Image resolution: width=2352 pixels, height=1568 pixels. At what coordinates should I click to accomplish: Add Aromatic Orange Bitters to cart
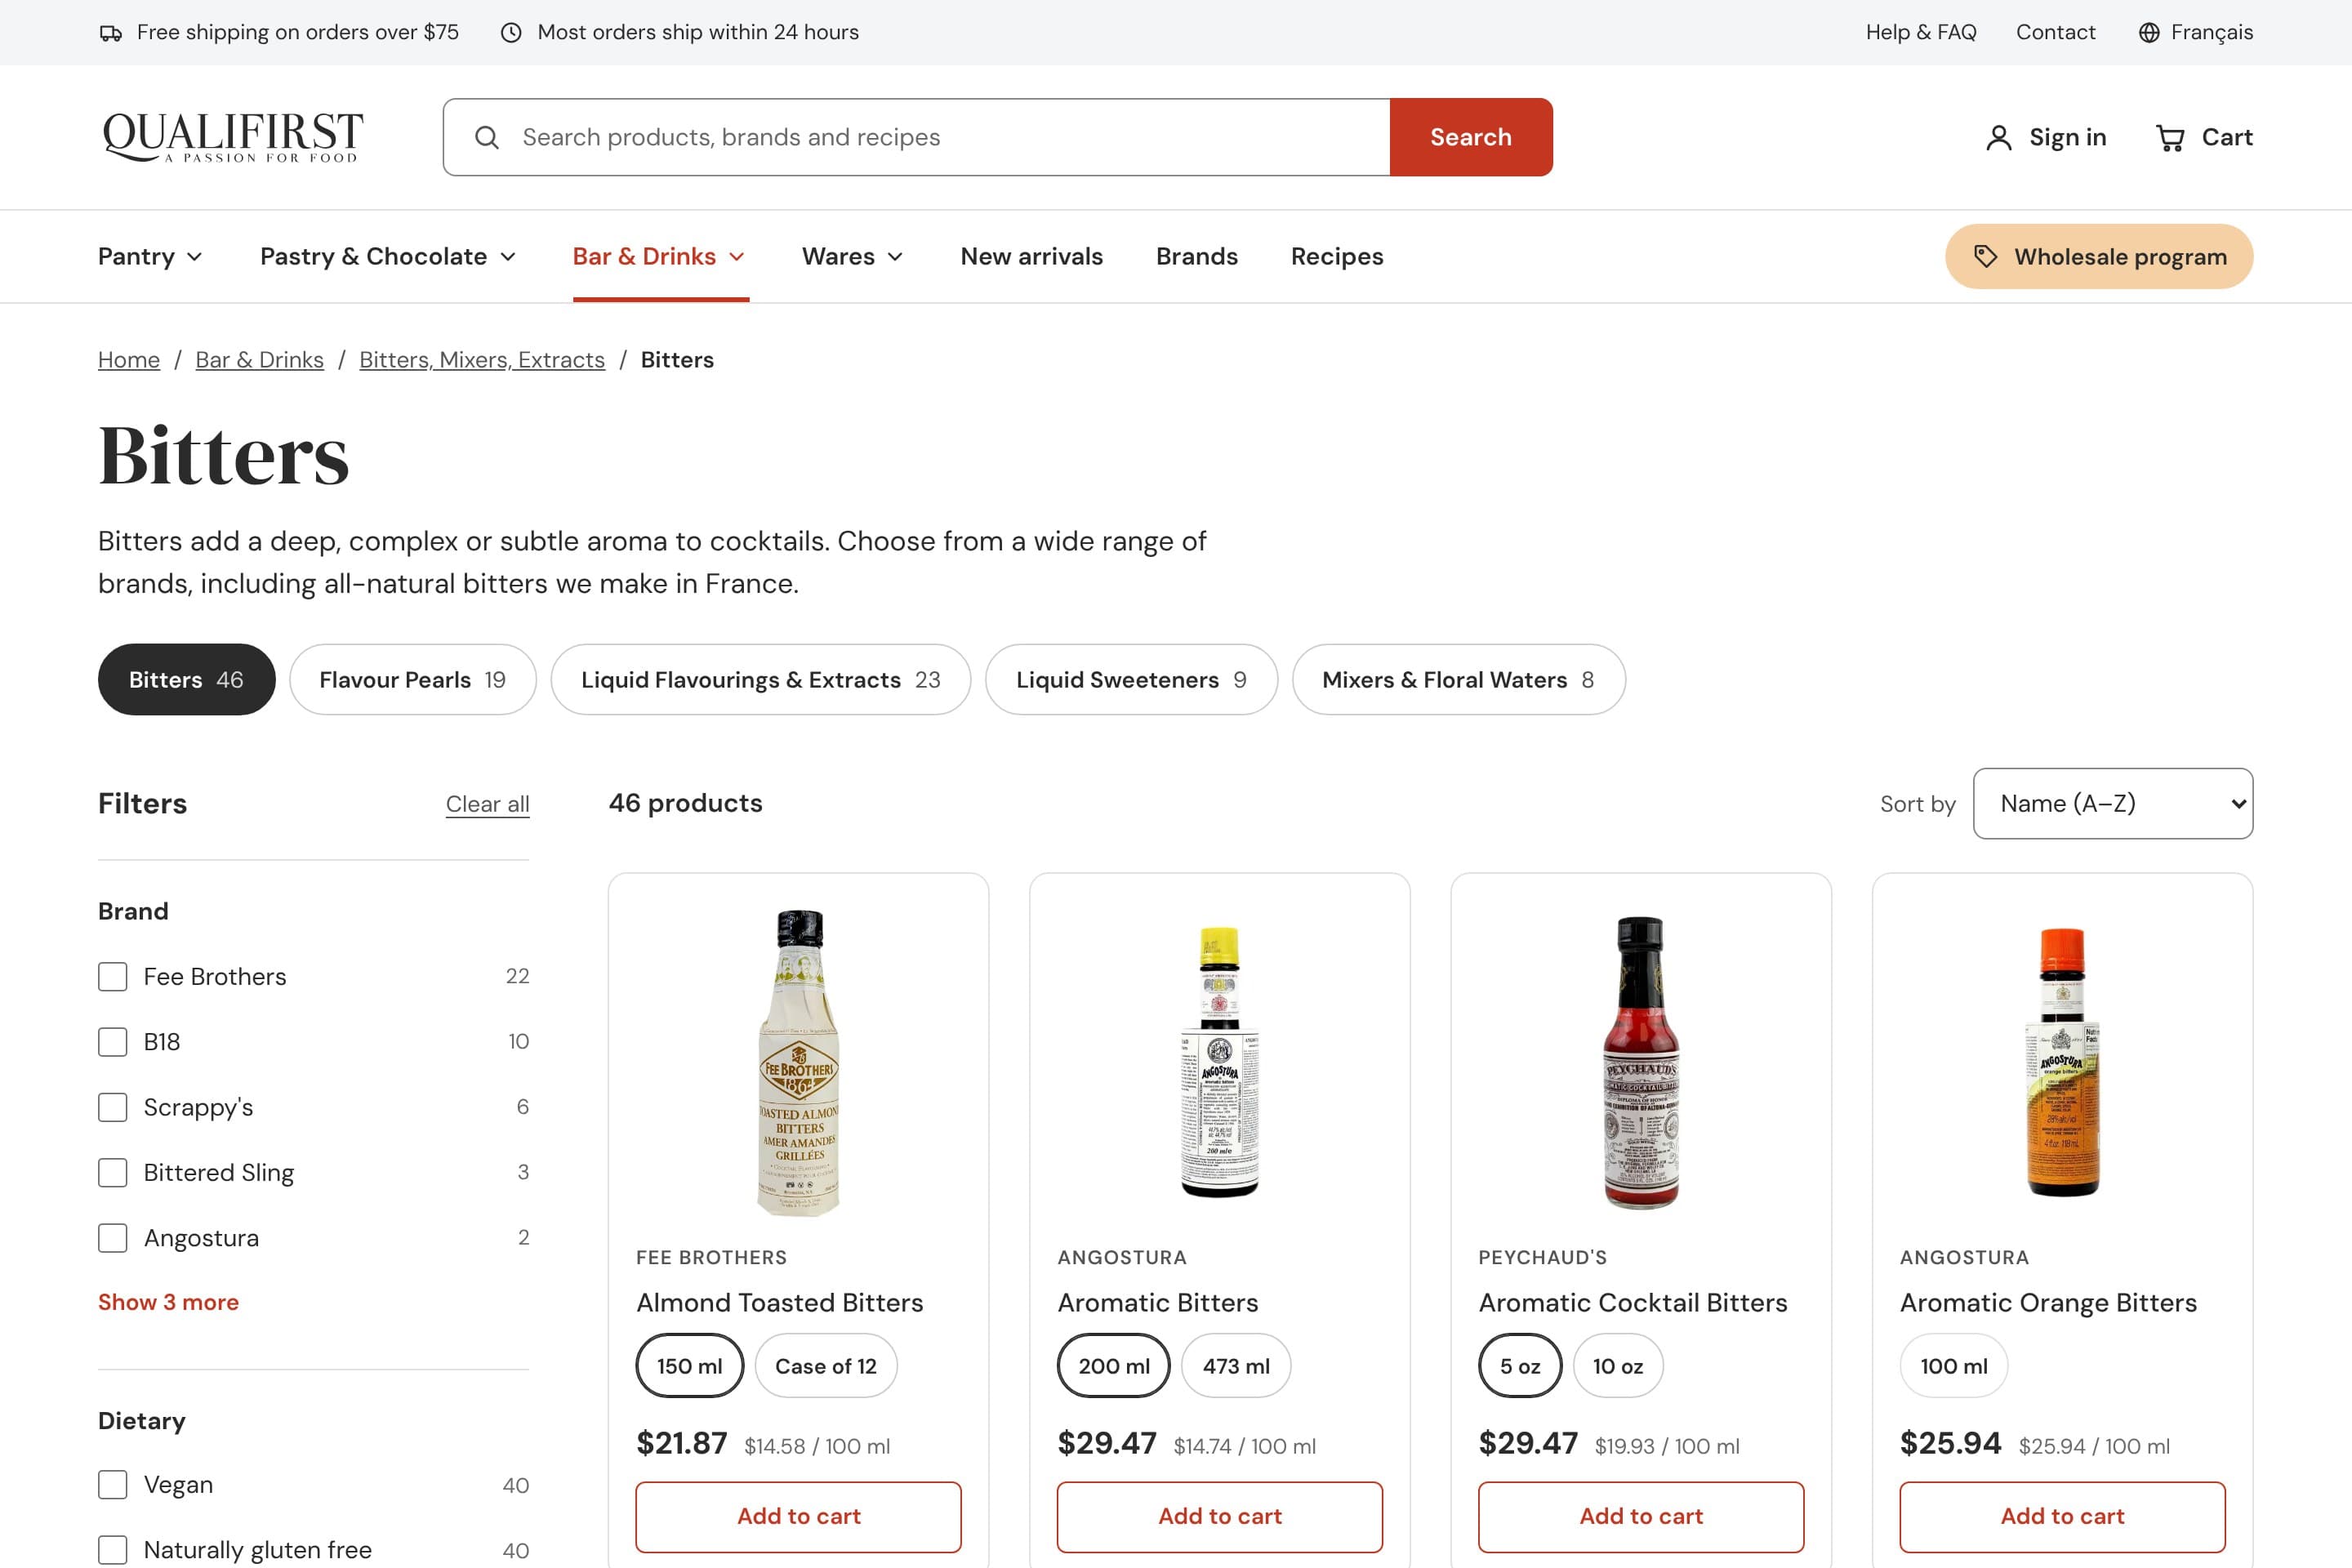tap(2062, 1516)
